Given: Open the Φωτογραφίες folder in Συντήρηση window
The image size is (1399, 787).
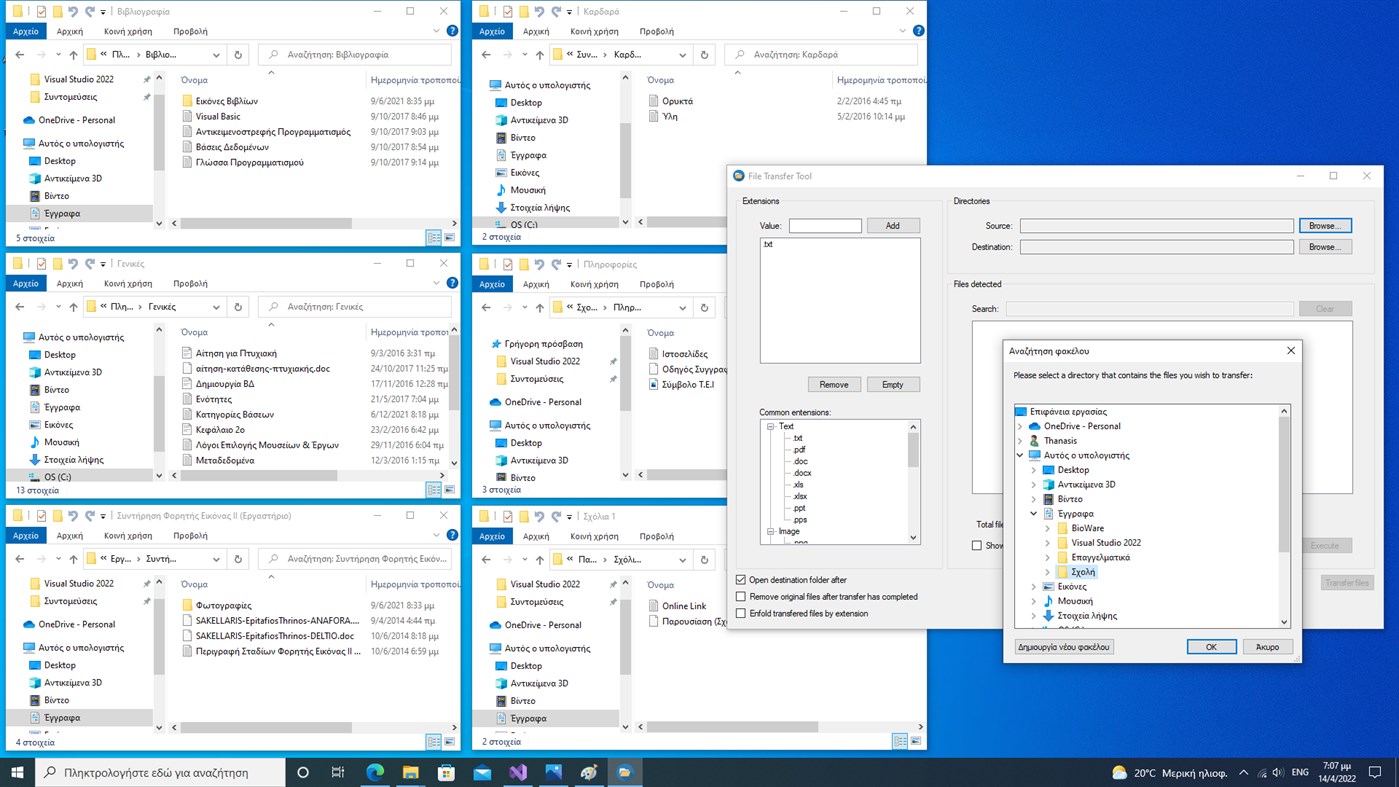Looking at the screenshot, I should click(223, 605).
